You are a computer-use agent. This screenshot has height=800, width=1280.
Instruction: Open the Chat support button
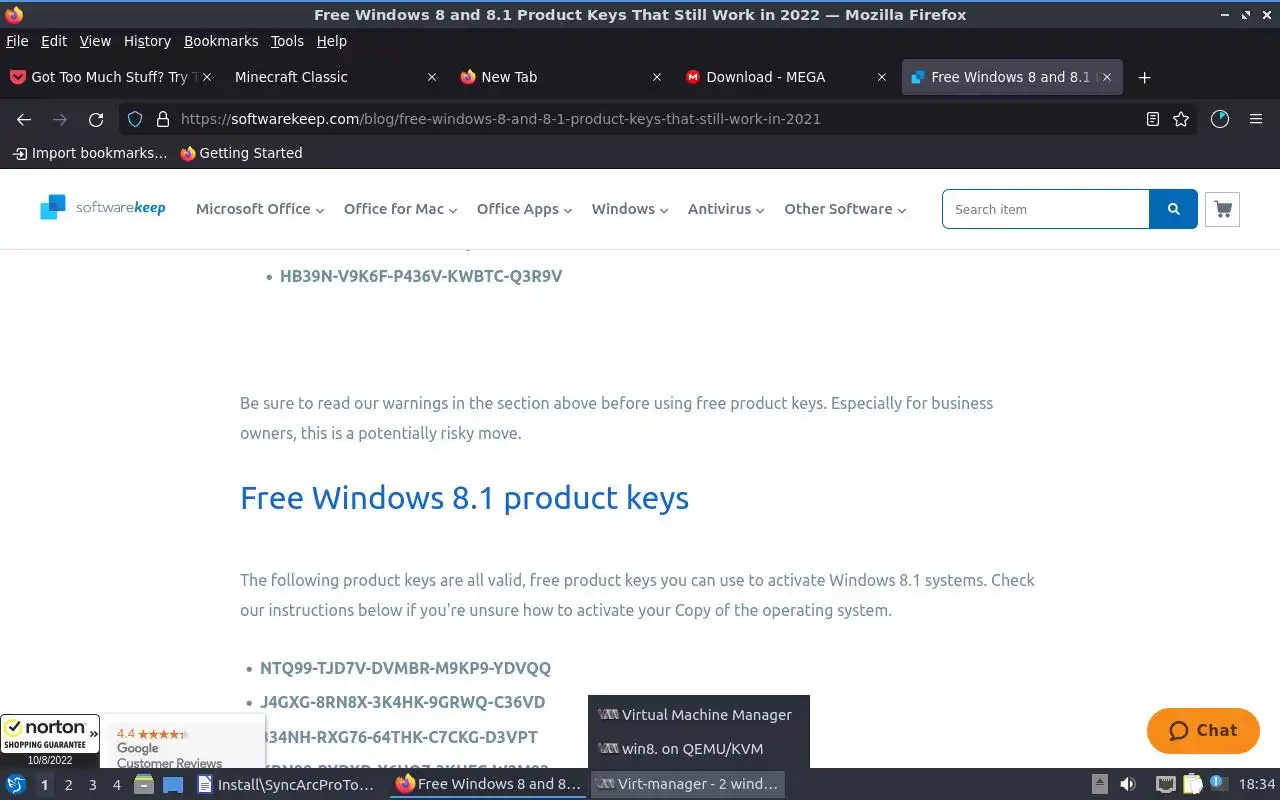coord(1203,731)
